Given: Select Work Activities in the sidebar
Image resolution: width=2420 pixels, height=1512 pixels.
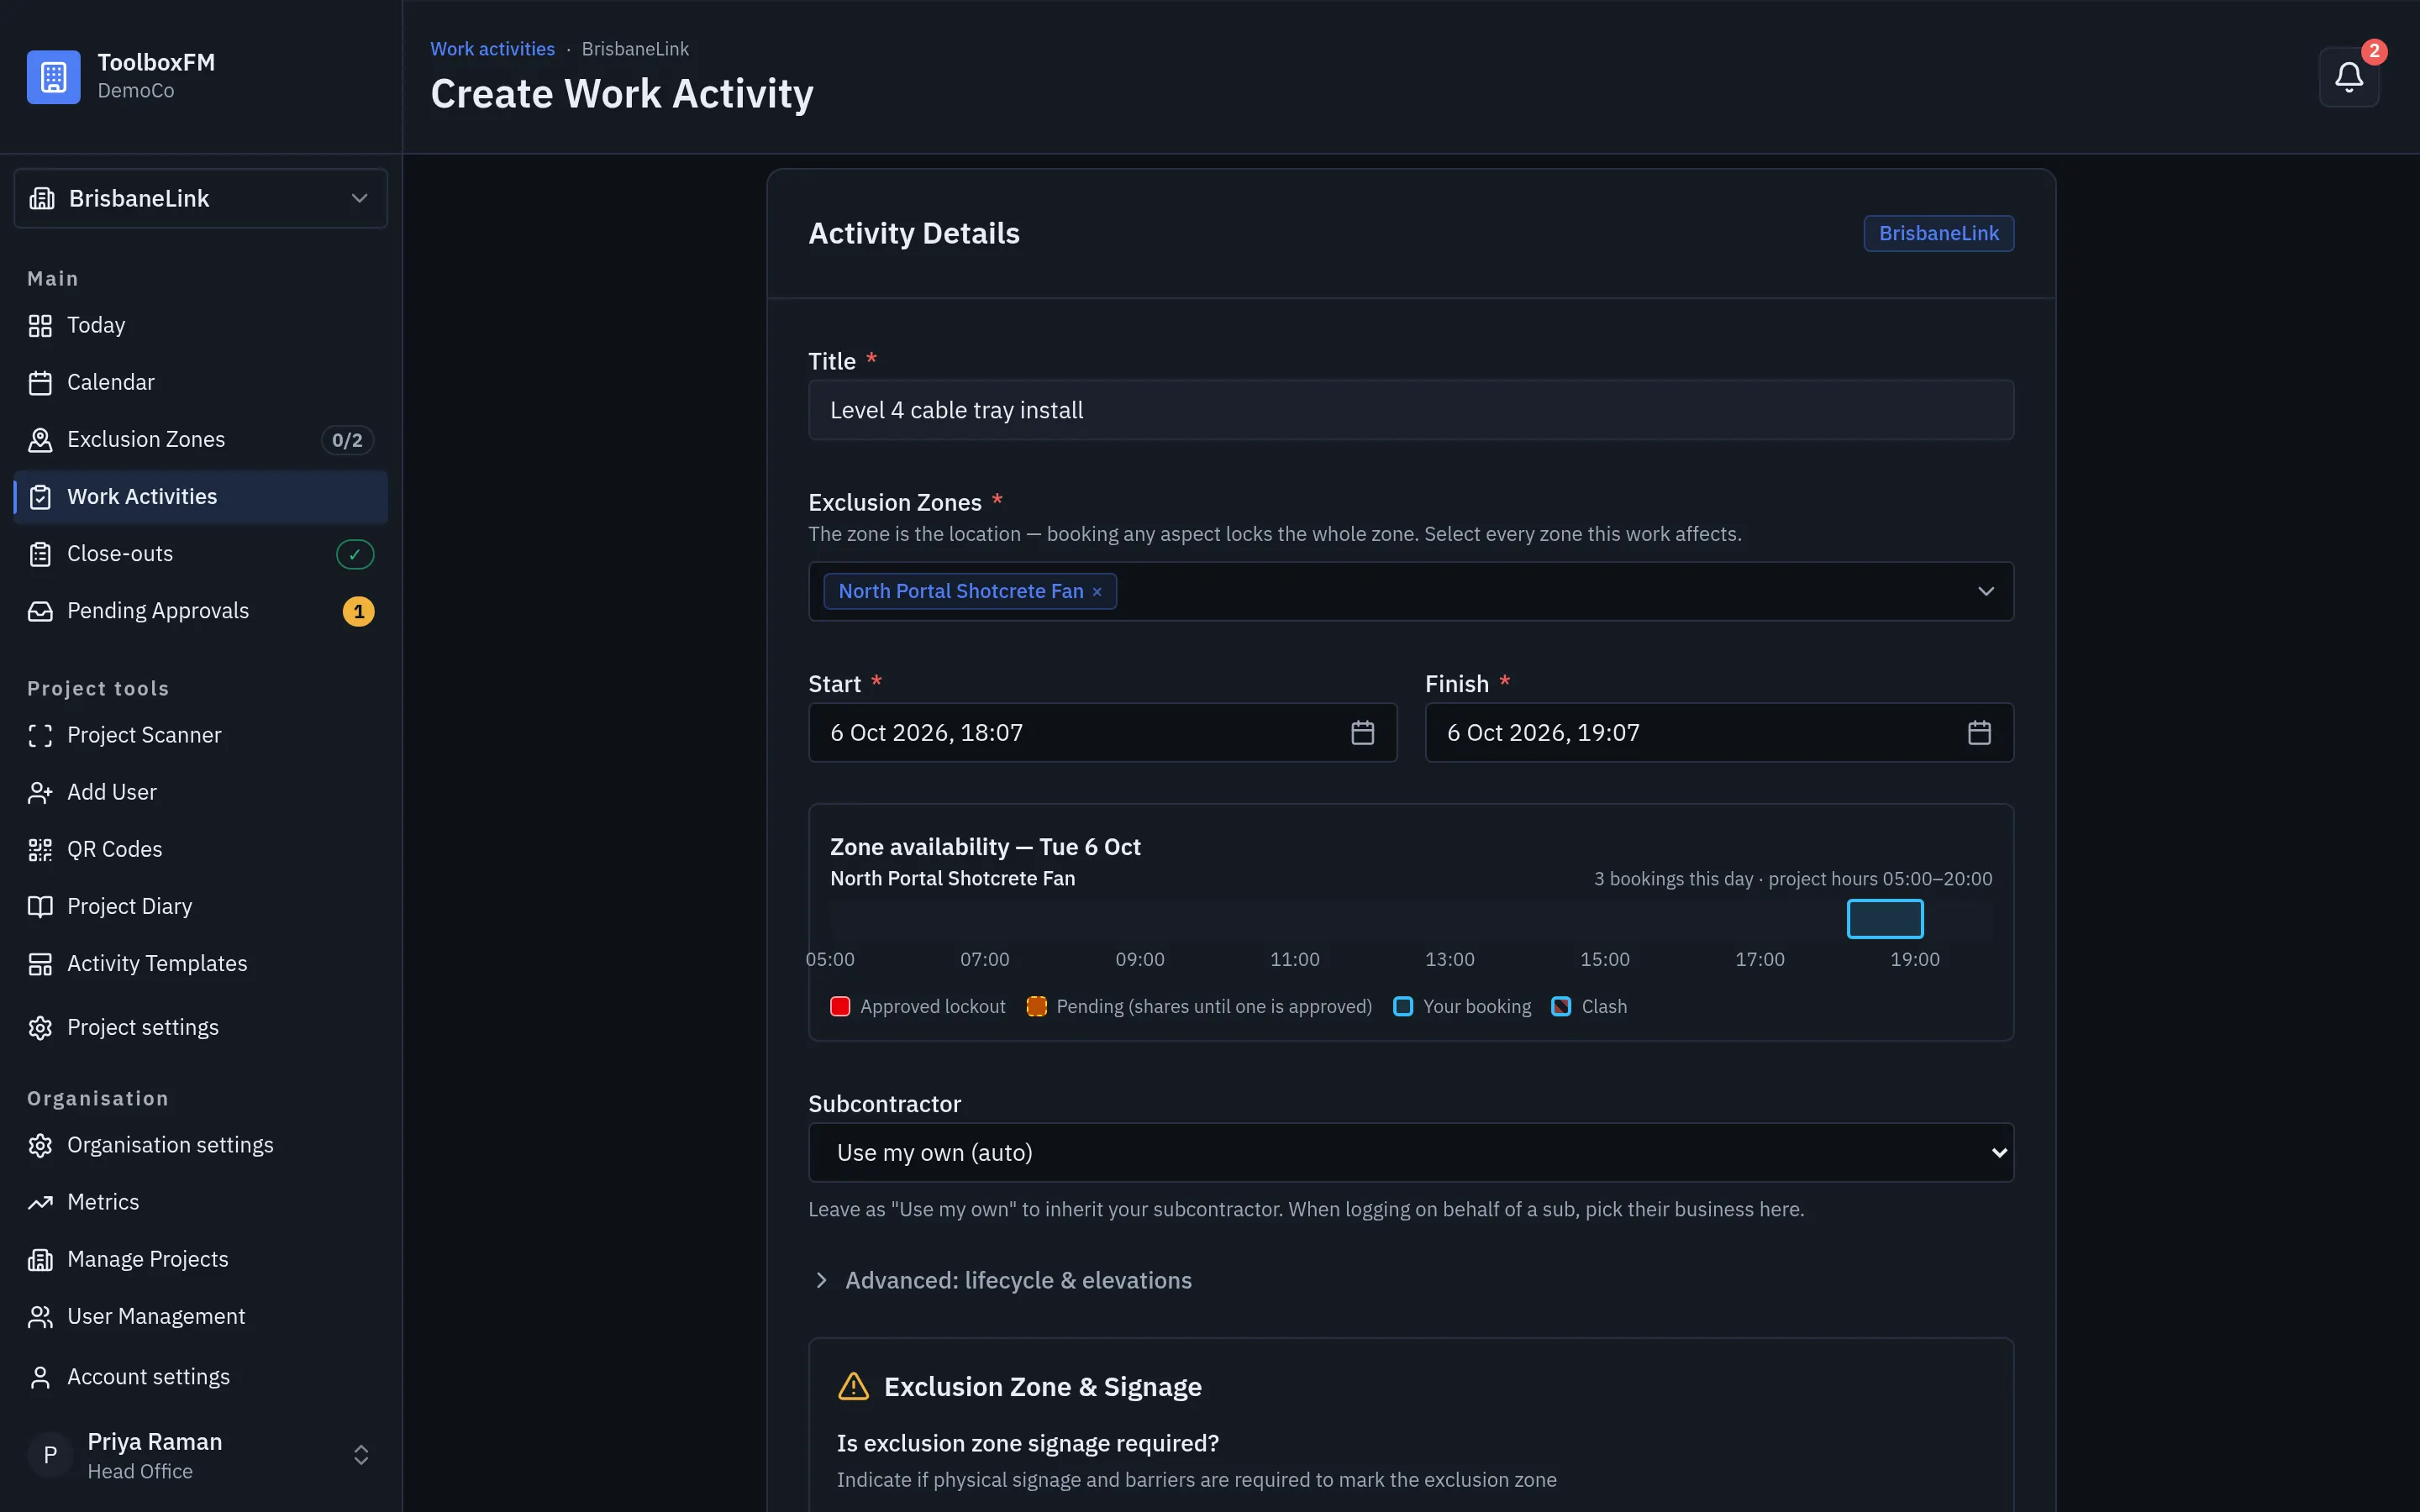Looking at the screenshot, I should pyautogui.click(x=200, y=497).
